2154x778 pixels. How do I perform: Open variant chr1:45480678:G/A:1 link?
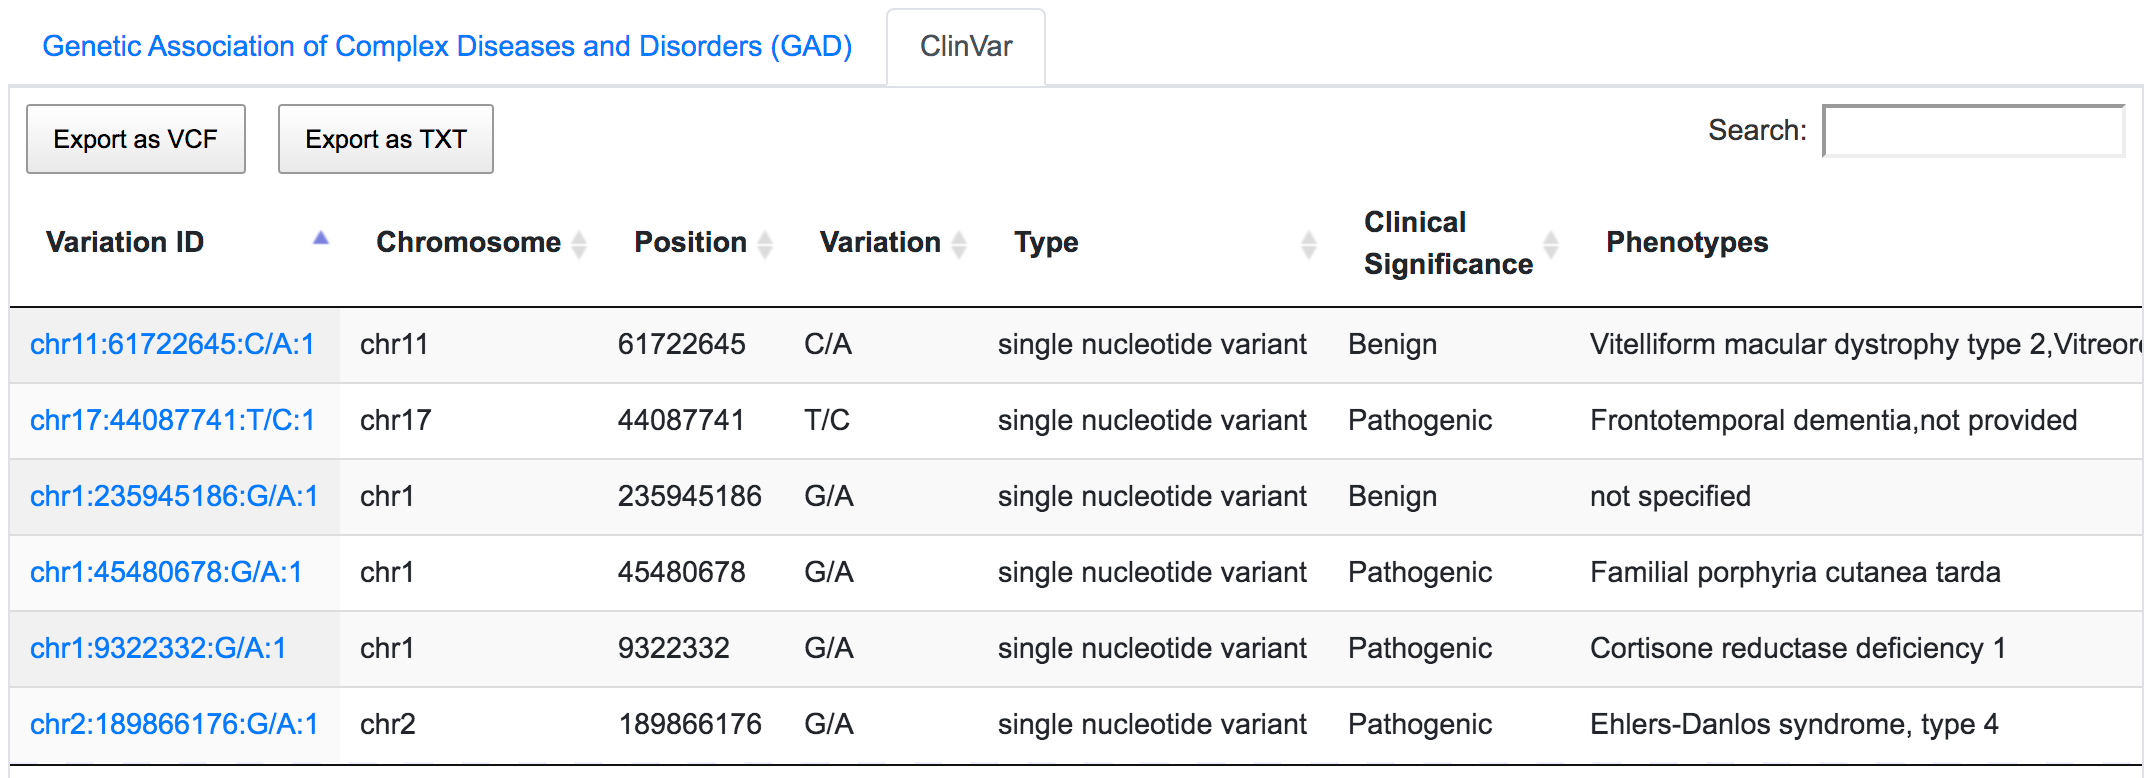(x=166, y=572)
